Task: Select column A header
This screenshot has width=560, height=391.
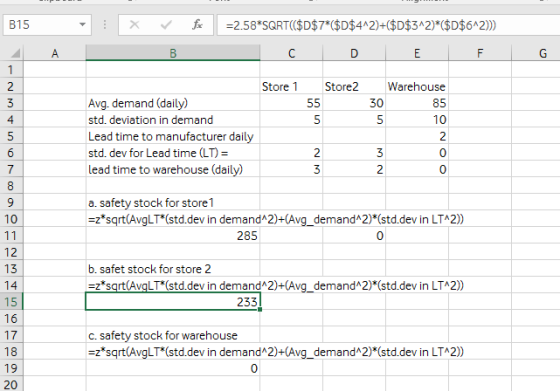Action: [55, 54]
